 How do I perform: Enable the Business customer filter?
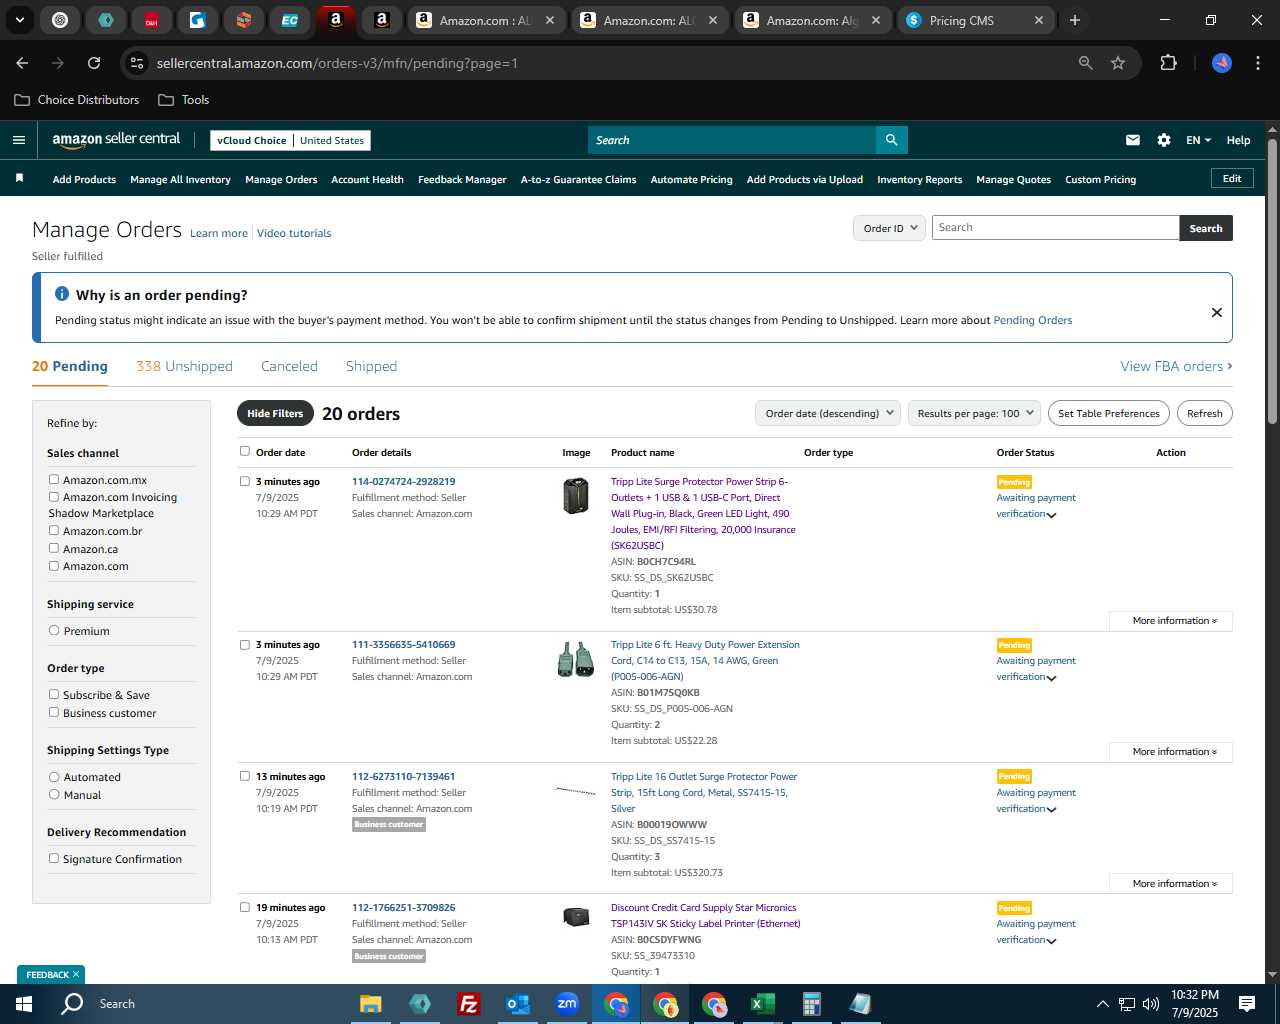click(x=54, y=712)
